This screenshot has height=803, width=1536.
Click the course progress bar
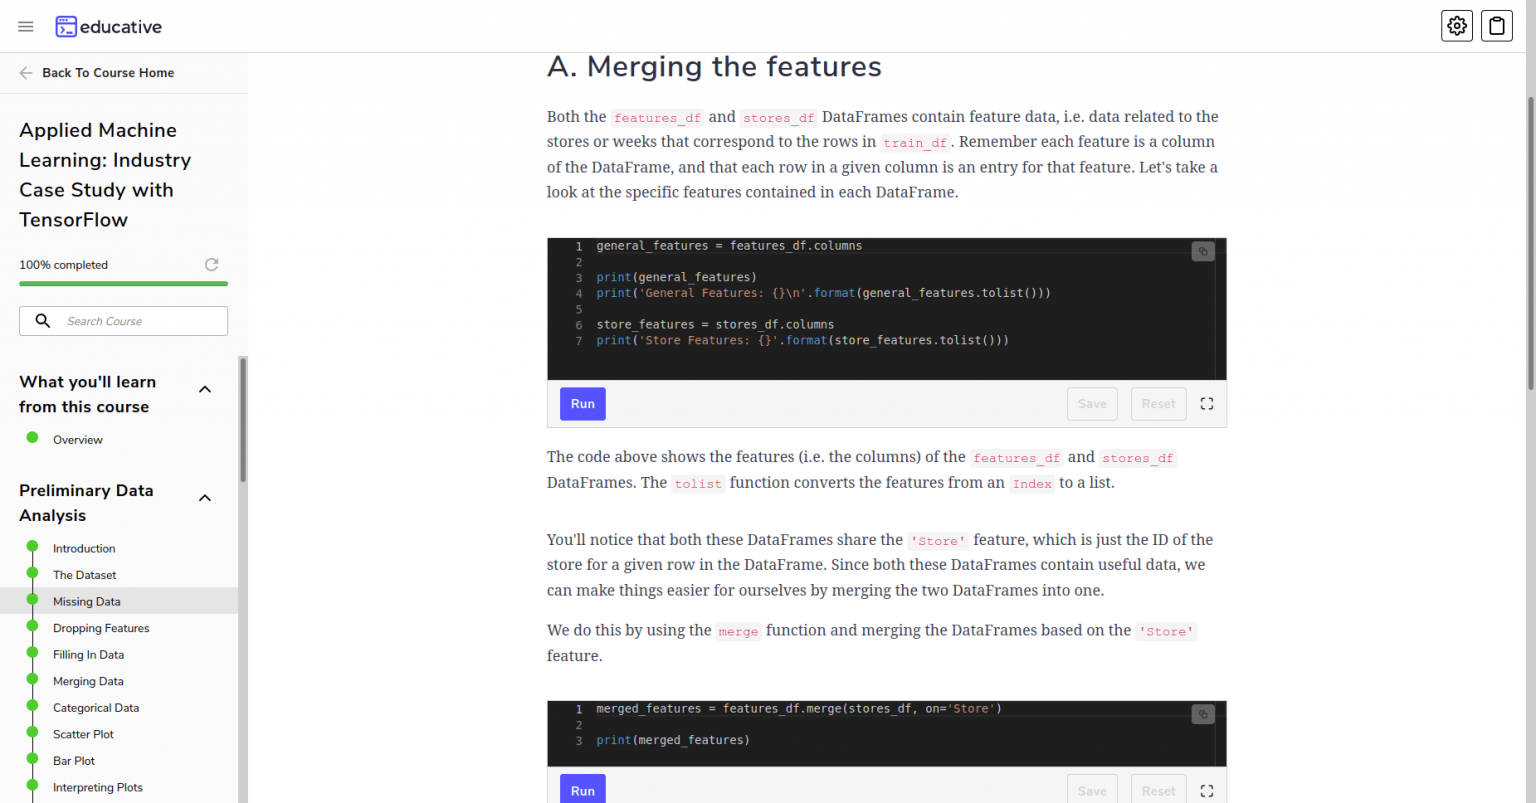(x=123, y=284)
